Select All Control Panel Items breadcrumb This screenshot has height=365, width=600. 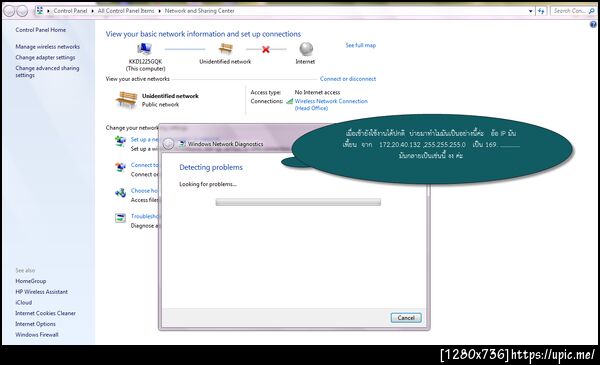pos(126,11)
